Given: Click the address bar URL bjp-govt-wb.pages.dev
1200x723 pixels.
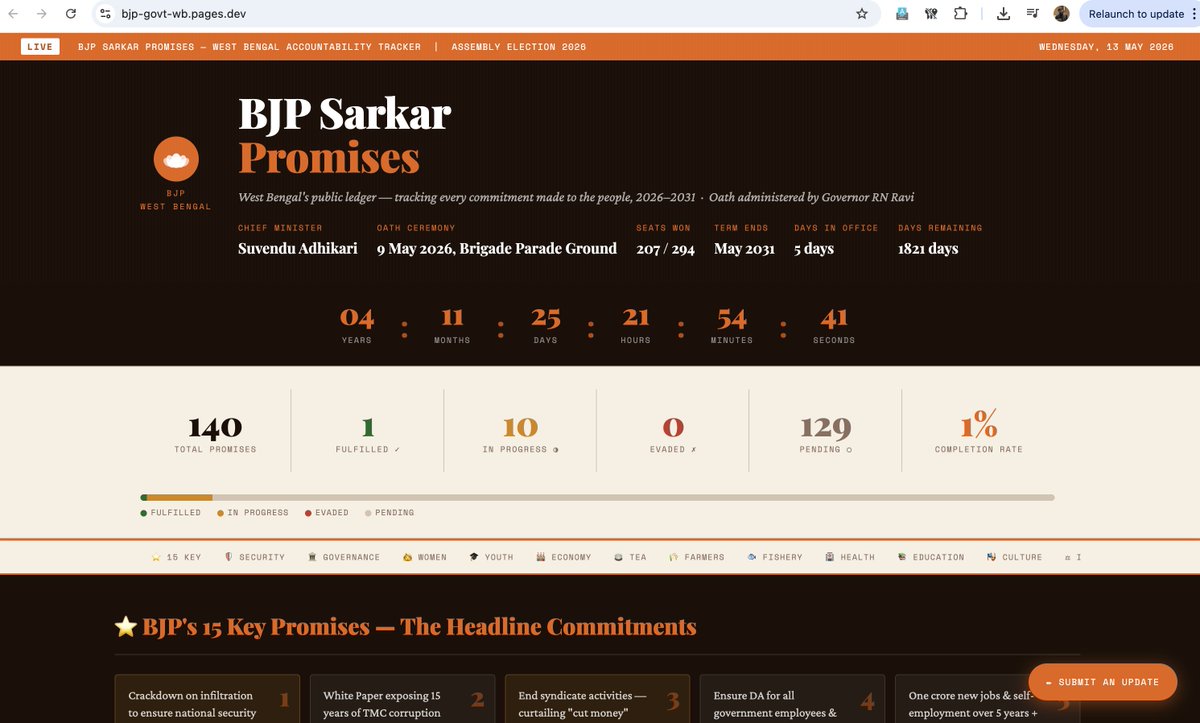Looking at the screenshot, I should coord(184,14).
